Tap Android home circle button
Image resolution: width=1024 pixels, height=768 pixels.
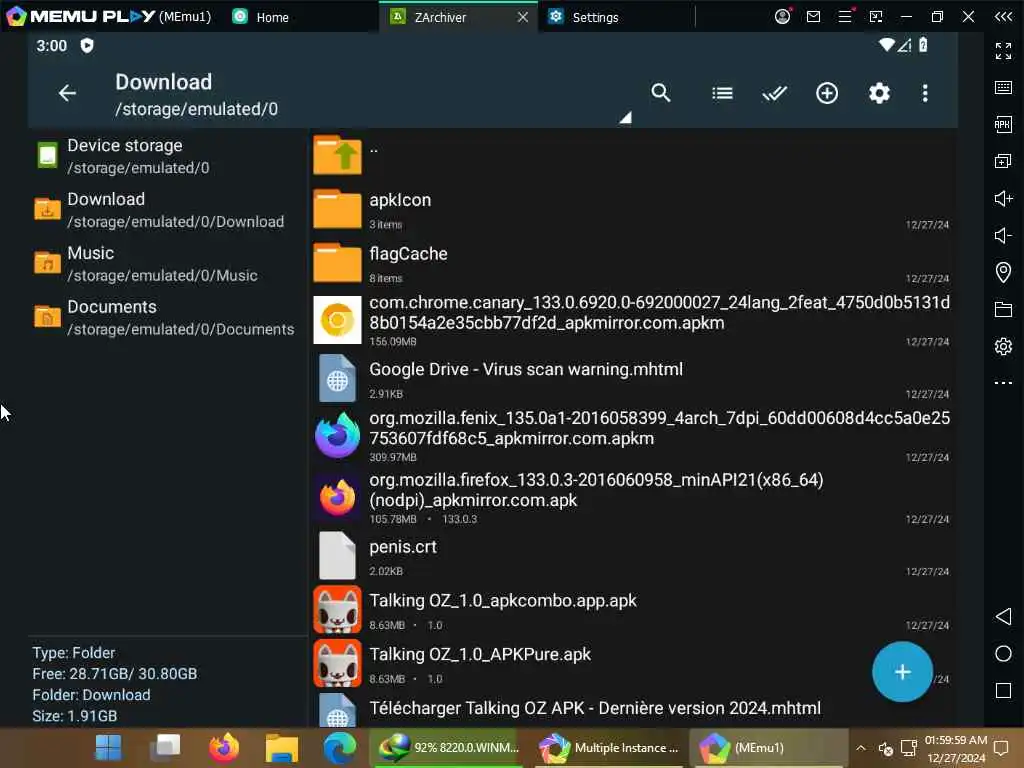click(1003, 654)
